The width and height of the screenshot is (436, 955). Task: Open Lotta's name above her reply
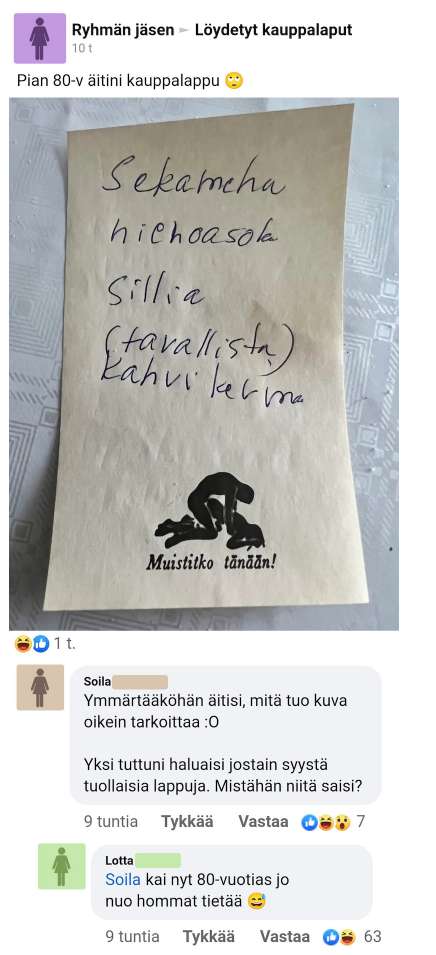[x=119, y=861]
